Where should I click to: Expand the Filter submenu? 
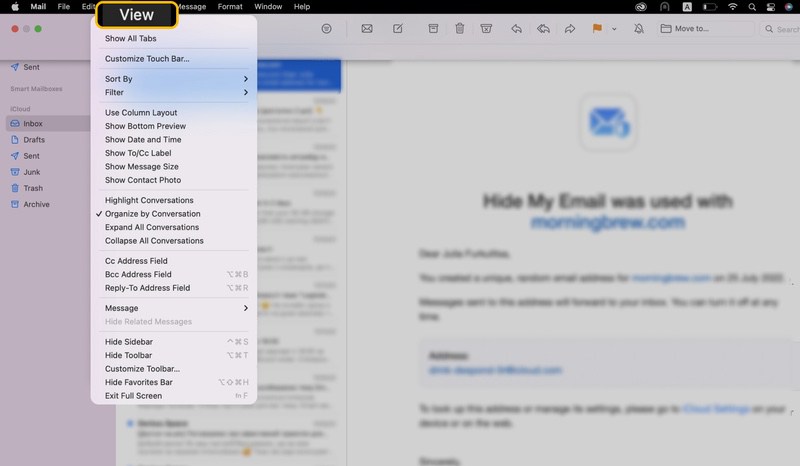[x=173, y=92]
